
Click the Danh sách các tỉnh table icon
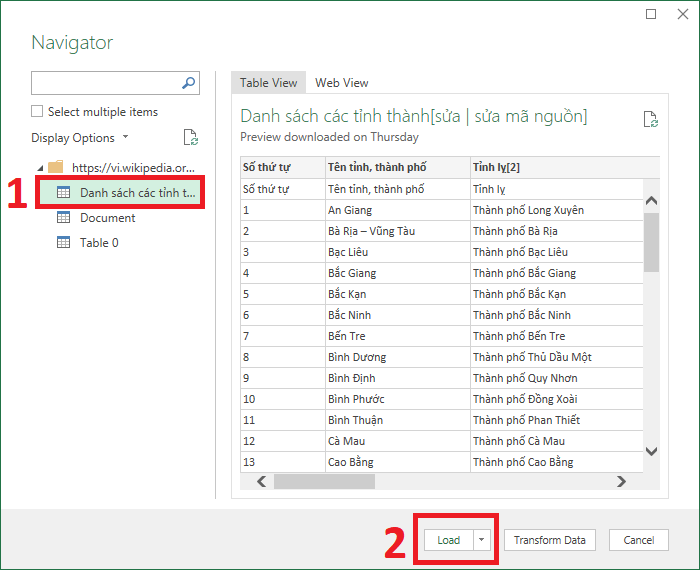[63, 192]
